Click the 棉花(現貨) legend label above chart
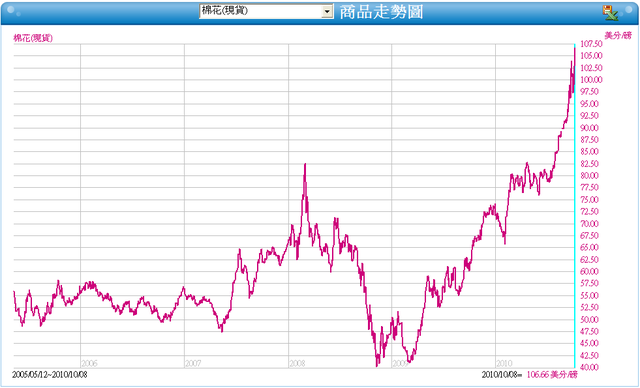640x388 pixels. point(33,38)
